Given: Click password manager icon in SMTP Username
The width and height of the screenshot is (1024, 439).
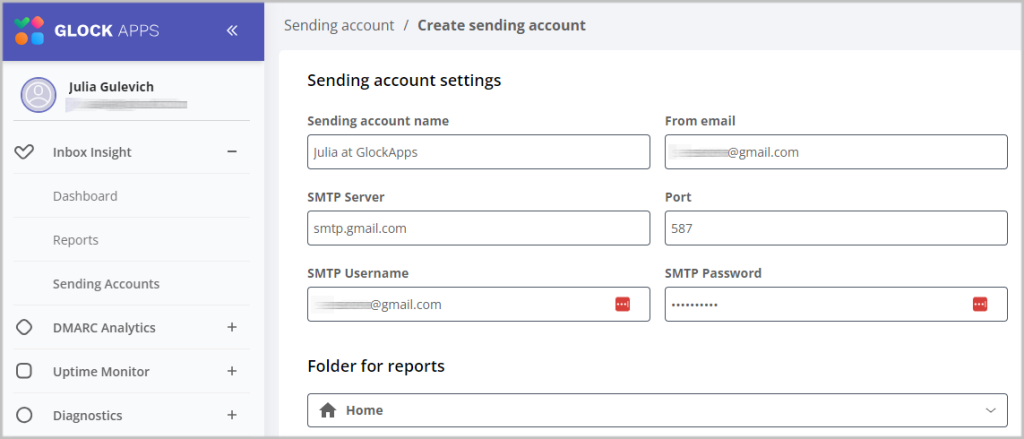Looking at the screenshot, I should (622, 304).
